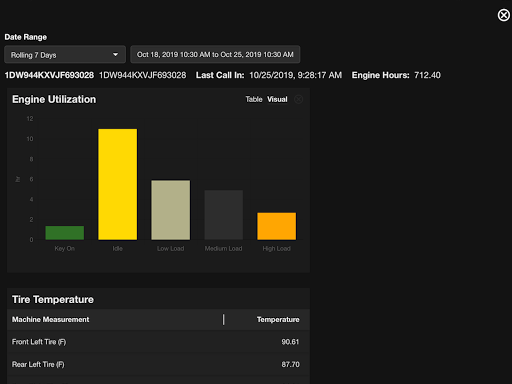This screenshot has width=512, height=384.
Task: Open the date range picker field
Action: 215,55
